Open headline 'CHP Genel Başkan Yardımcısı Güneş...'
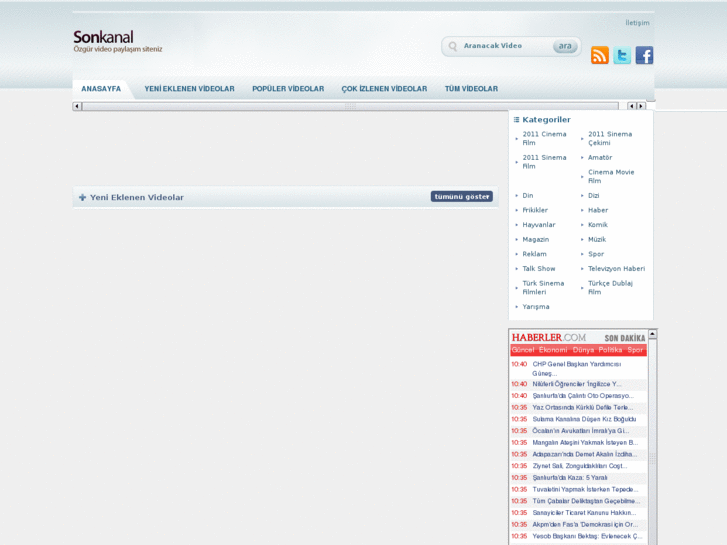The width and height of the screenshot is (727, 545). [577, 369]
